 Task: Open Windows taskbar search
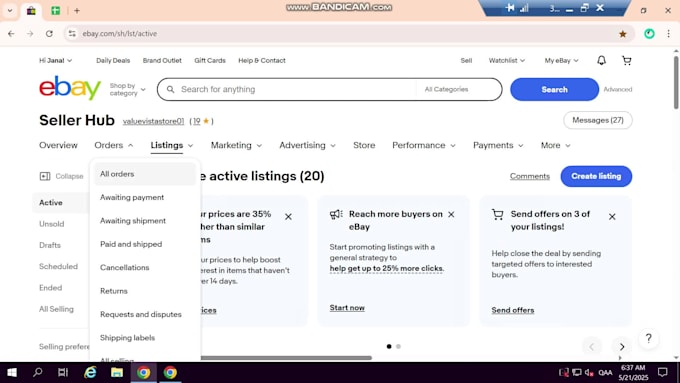click(38, 372)
